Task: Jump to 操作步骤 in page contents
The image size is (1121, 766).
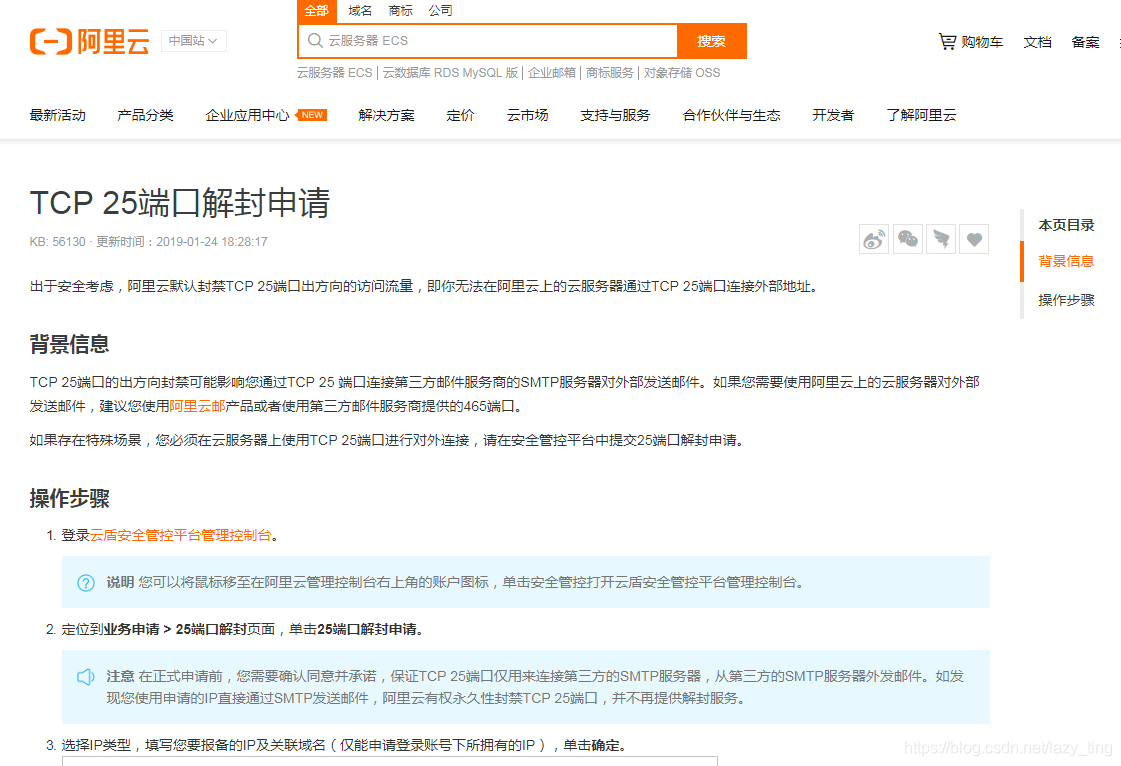Action: [x=1066, y=300]
